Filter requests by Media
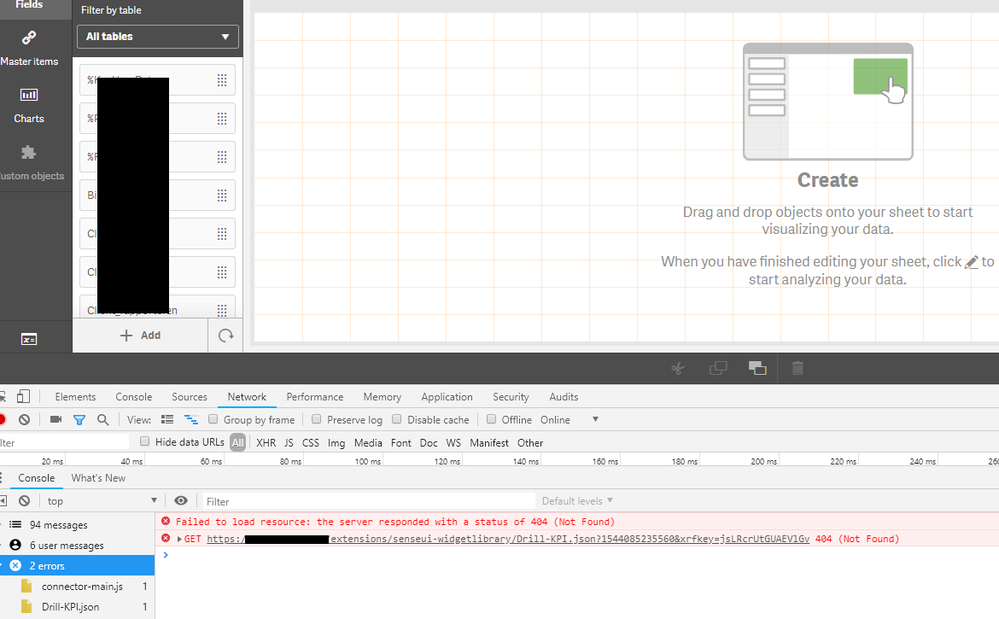The width and height of the screenshot is (999, 619). tap(368, 443)
